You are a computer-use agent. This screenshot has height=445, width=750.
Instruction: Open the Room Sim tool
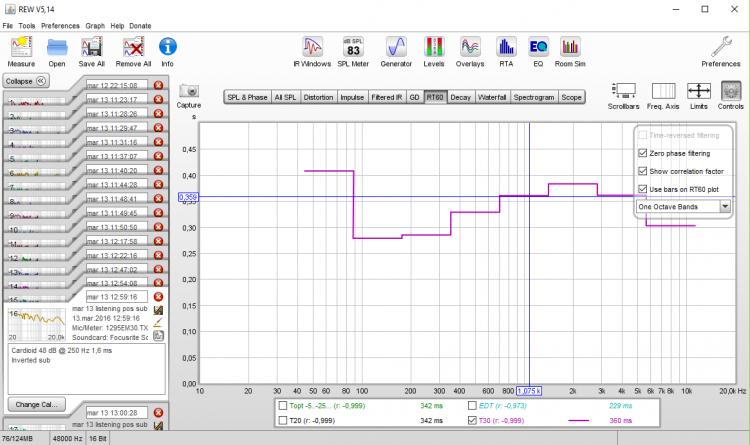click(570, 52)
